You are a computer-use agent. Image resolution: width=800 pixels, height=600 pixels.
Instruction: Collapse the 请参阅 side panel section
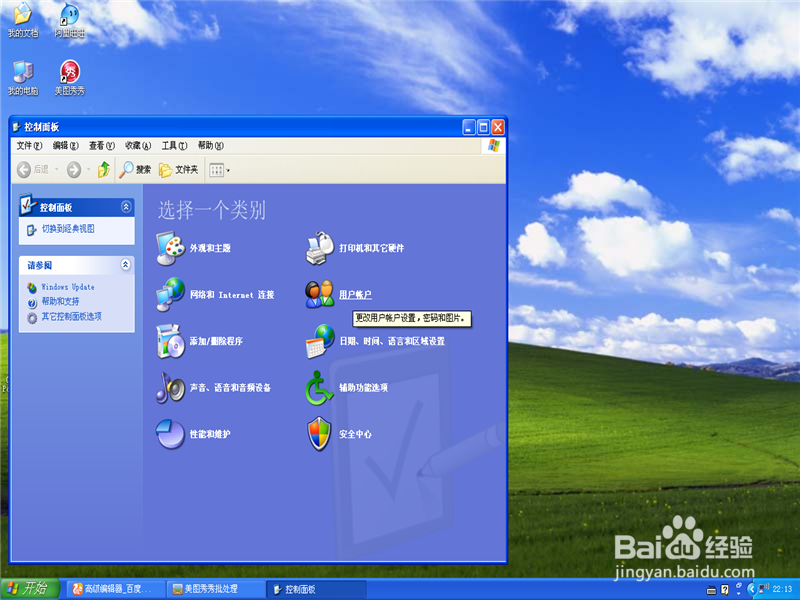[x=126, y=264]
